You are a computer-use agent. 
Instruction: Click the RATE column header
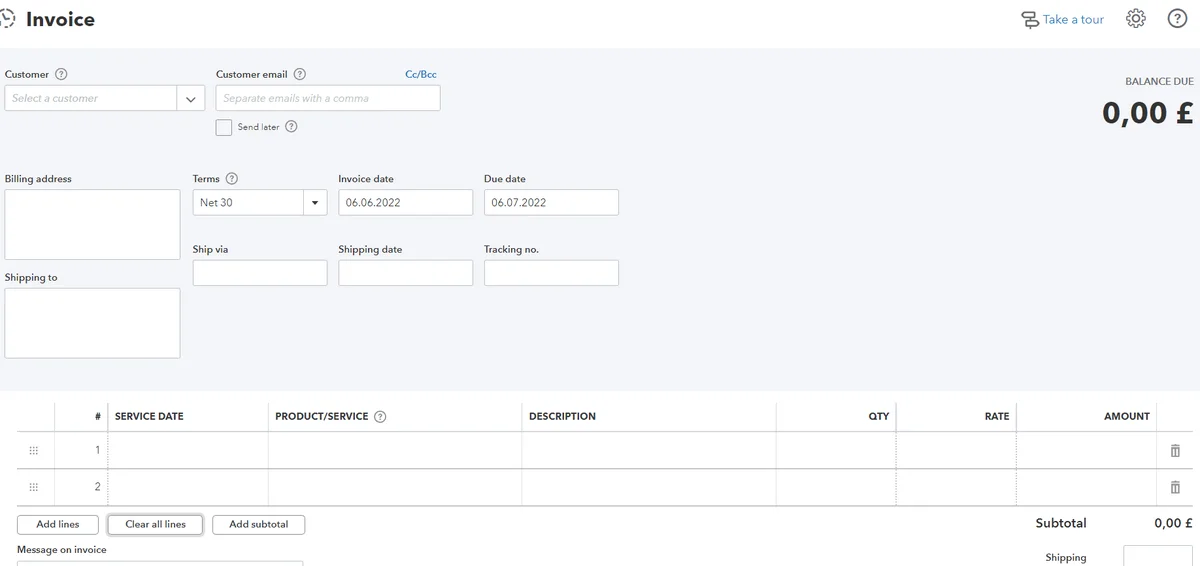point(997,417)
